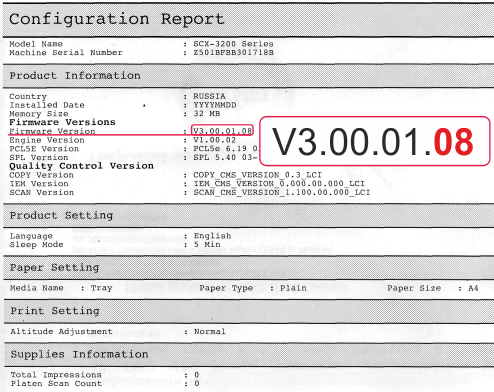
Task: Click 'SCAN_CMS_VERSION_1.100.00.000_LCI' value
Action: point(282,193)
